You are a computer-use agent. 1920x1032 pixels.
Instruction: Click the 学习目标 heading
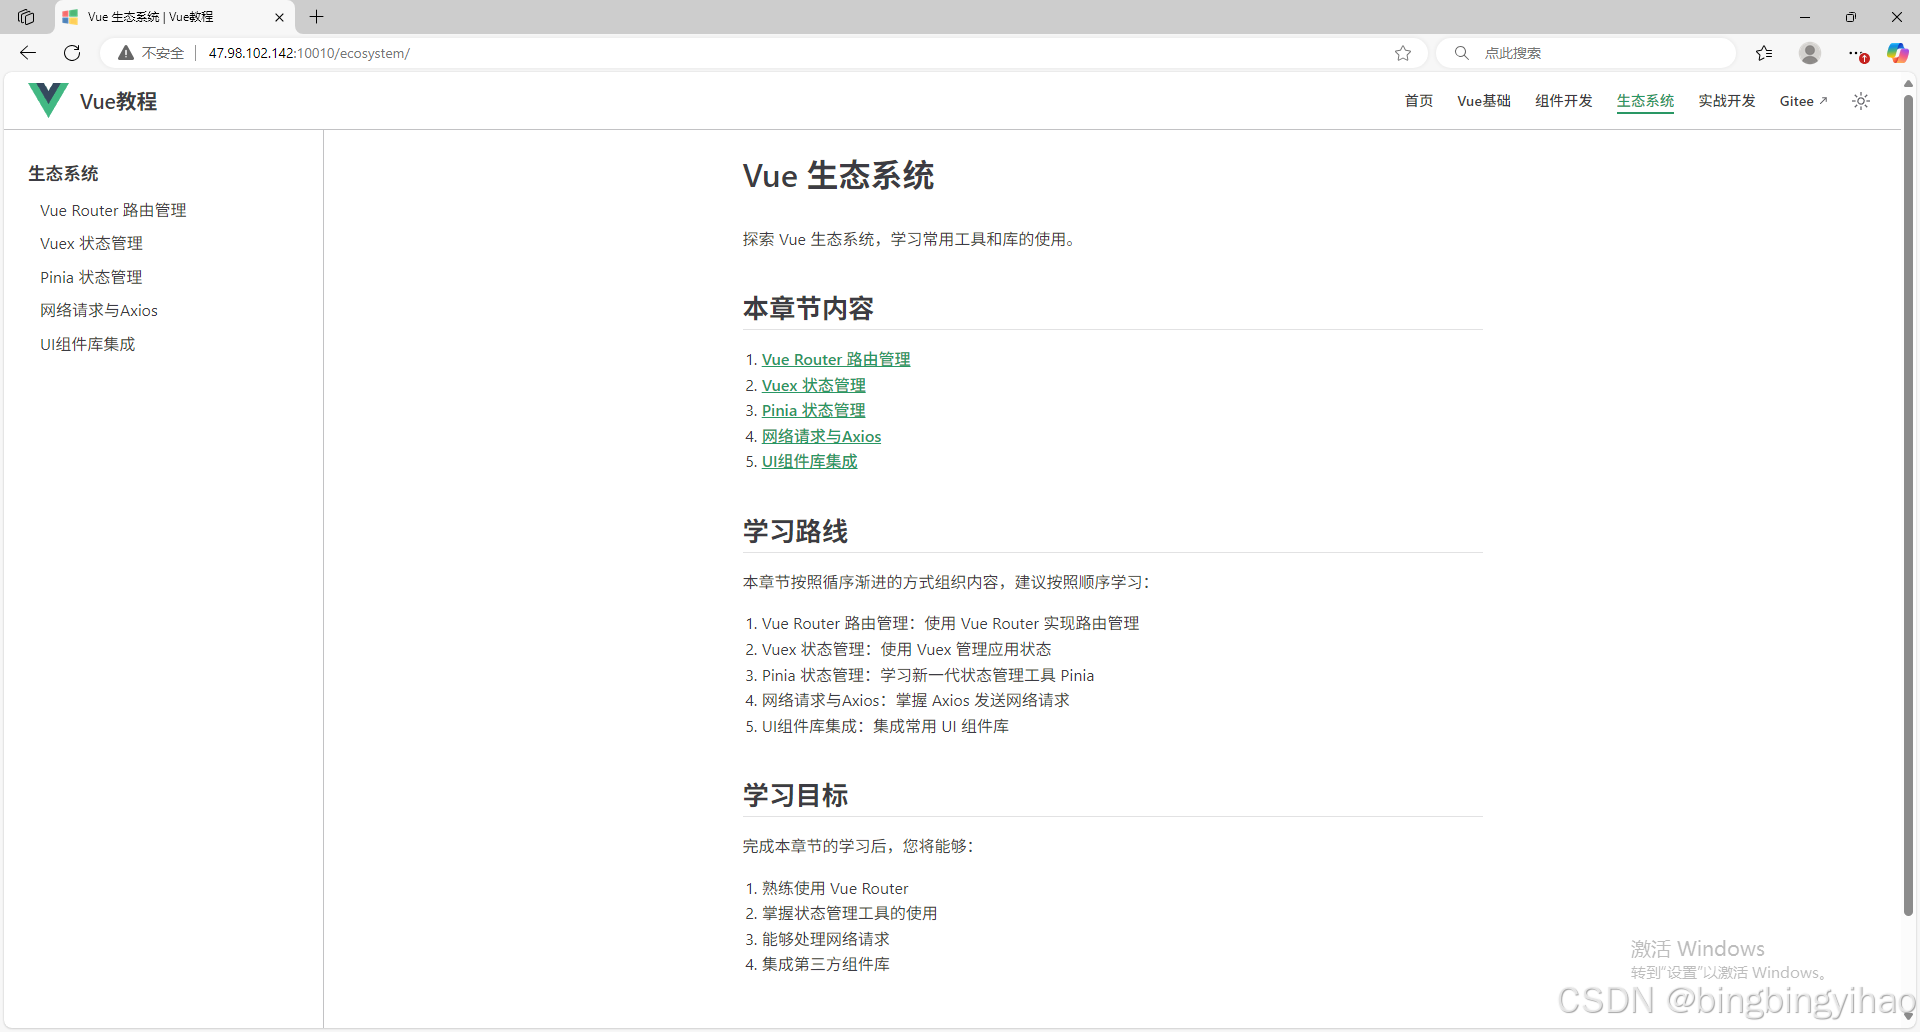[795, 795]
